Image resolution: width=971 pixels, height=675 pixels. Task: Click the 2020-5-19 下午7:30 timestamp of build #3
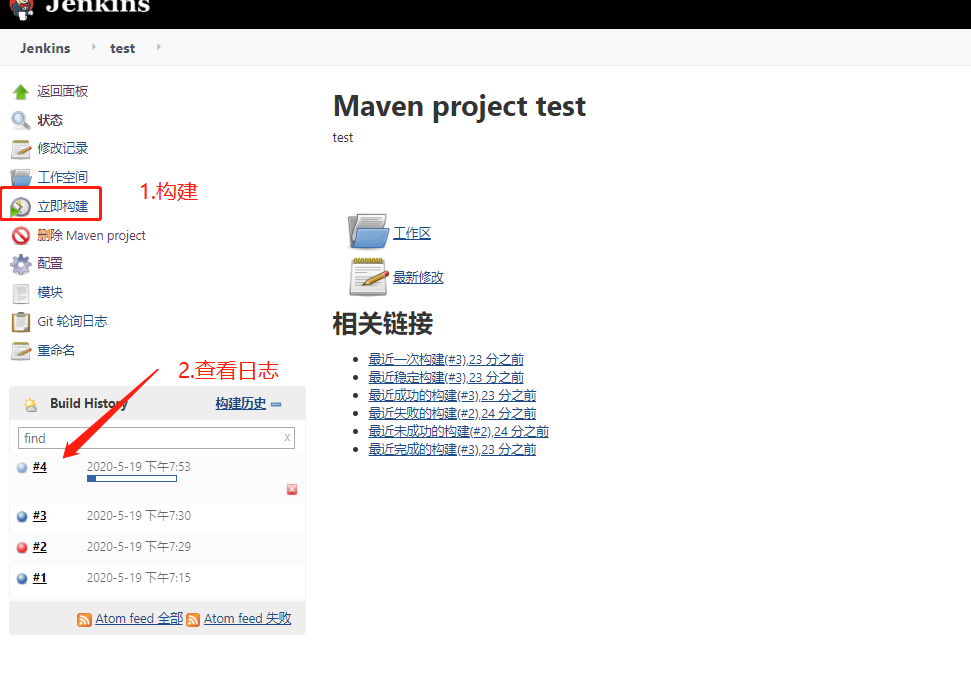click(x=139, y=515)
